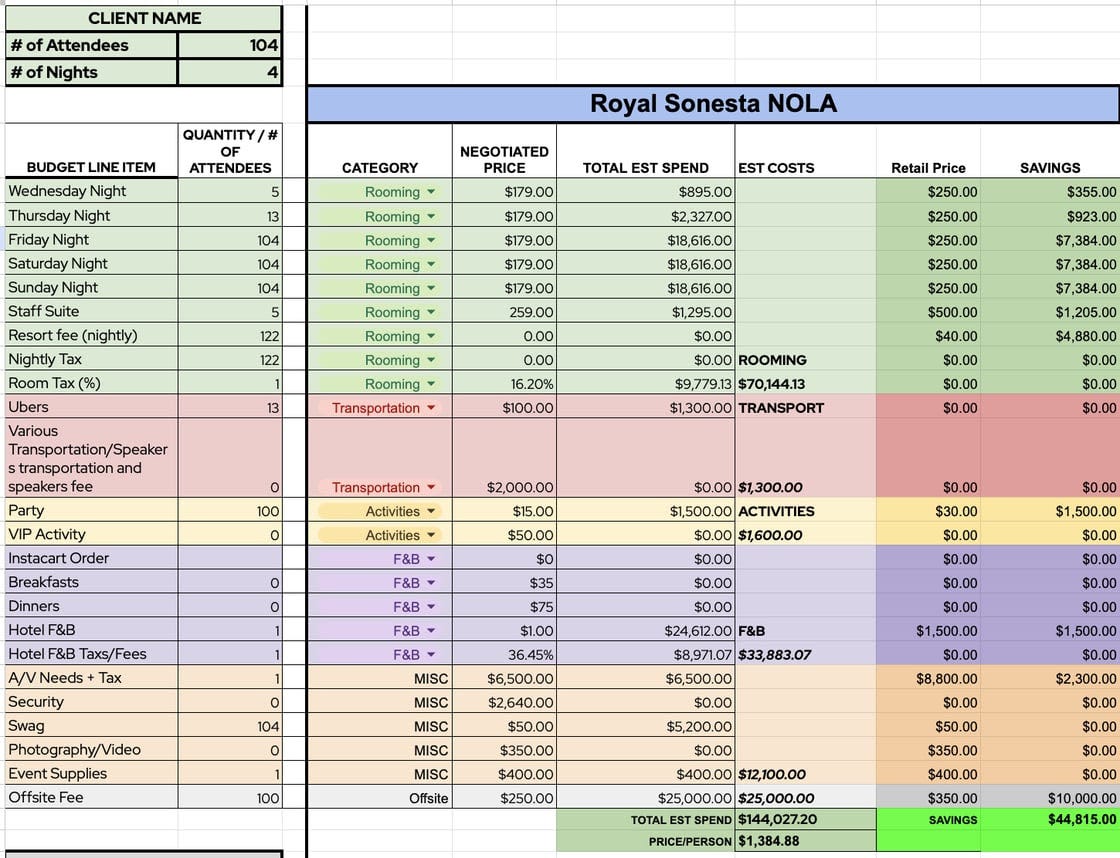Open the Hotel F&B Taxes/Fees category dropdown
This screenshot has width=1120, height=858.
[431, 654]
